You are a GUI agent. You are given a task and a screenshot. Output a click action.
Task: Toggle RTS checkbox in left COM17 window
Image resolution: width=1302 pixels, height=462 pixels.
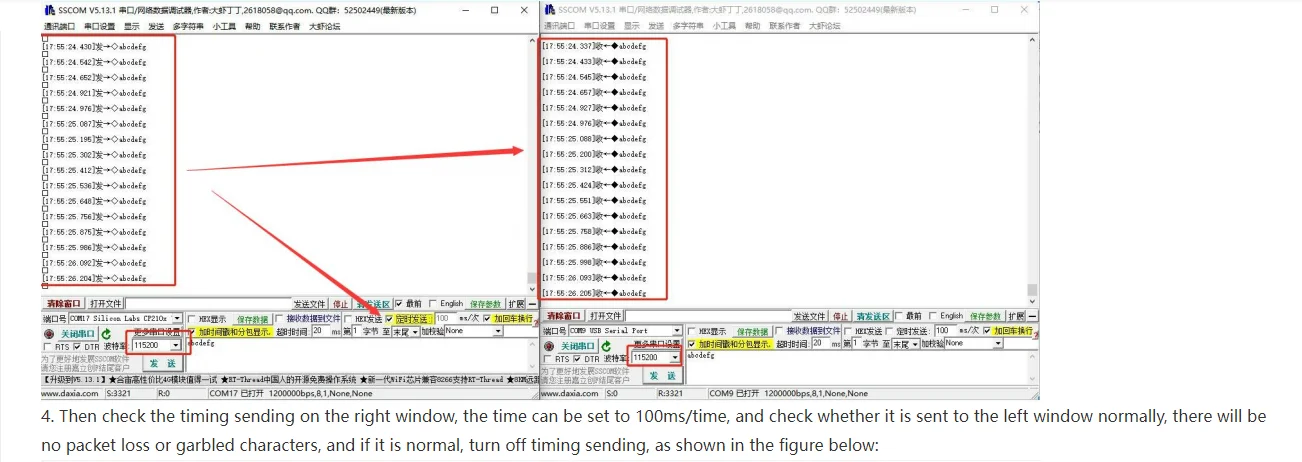pyautogui.click(x=47, y=346)
